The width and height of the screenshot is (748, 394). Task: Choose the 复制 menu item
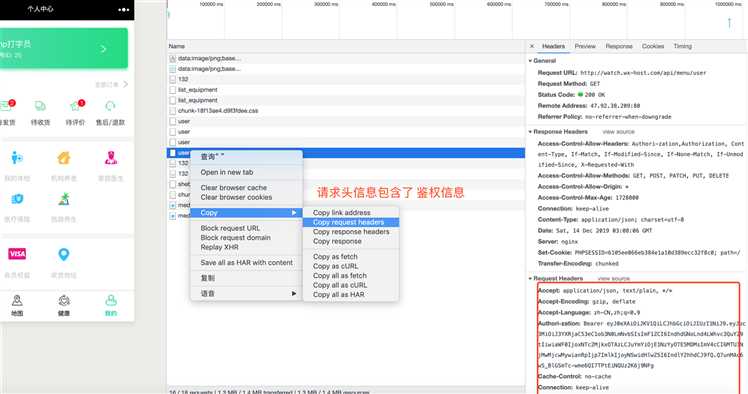click(246, 278)
